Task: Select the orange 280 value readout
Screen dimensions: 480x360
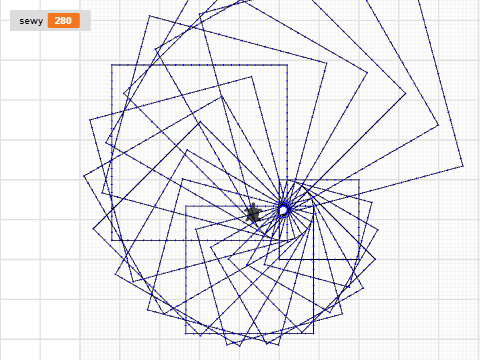Action: (x=64, y=21)
